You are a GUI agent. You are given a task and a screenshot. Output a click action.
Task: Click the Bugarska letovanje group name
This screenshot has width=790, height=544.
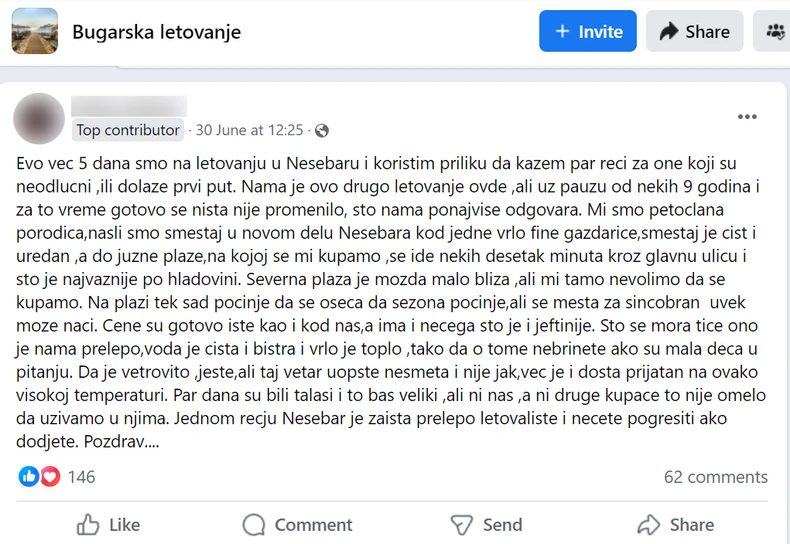pos(156,32)
